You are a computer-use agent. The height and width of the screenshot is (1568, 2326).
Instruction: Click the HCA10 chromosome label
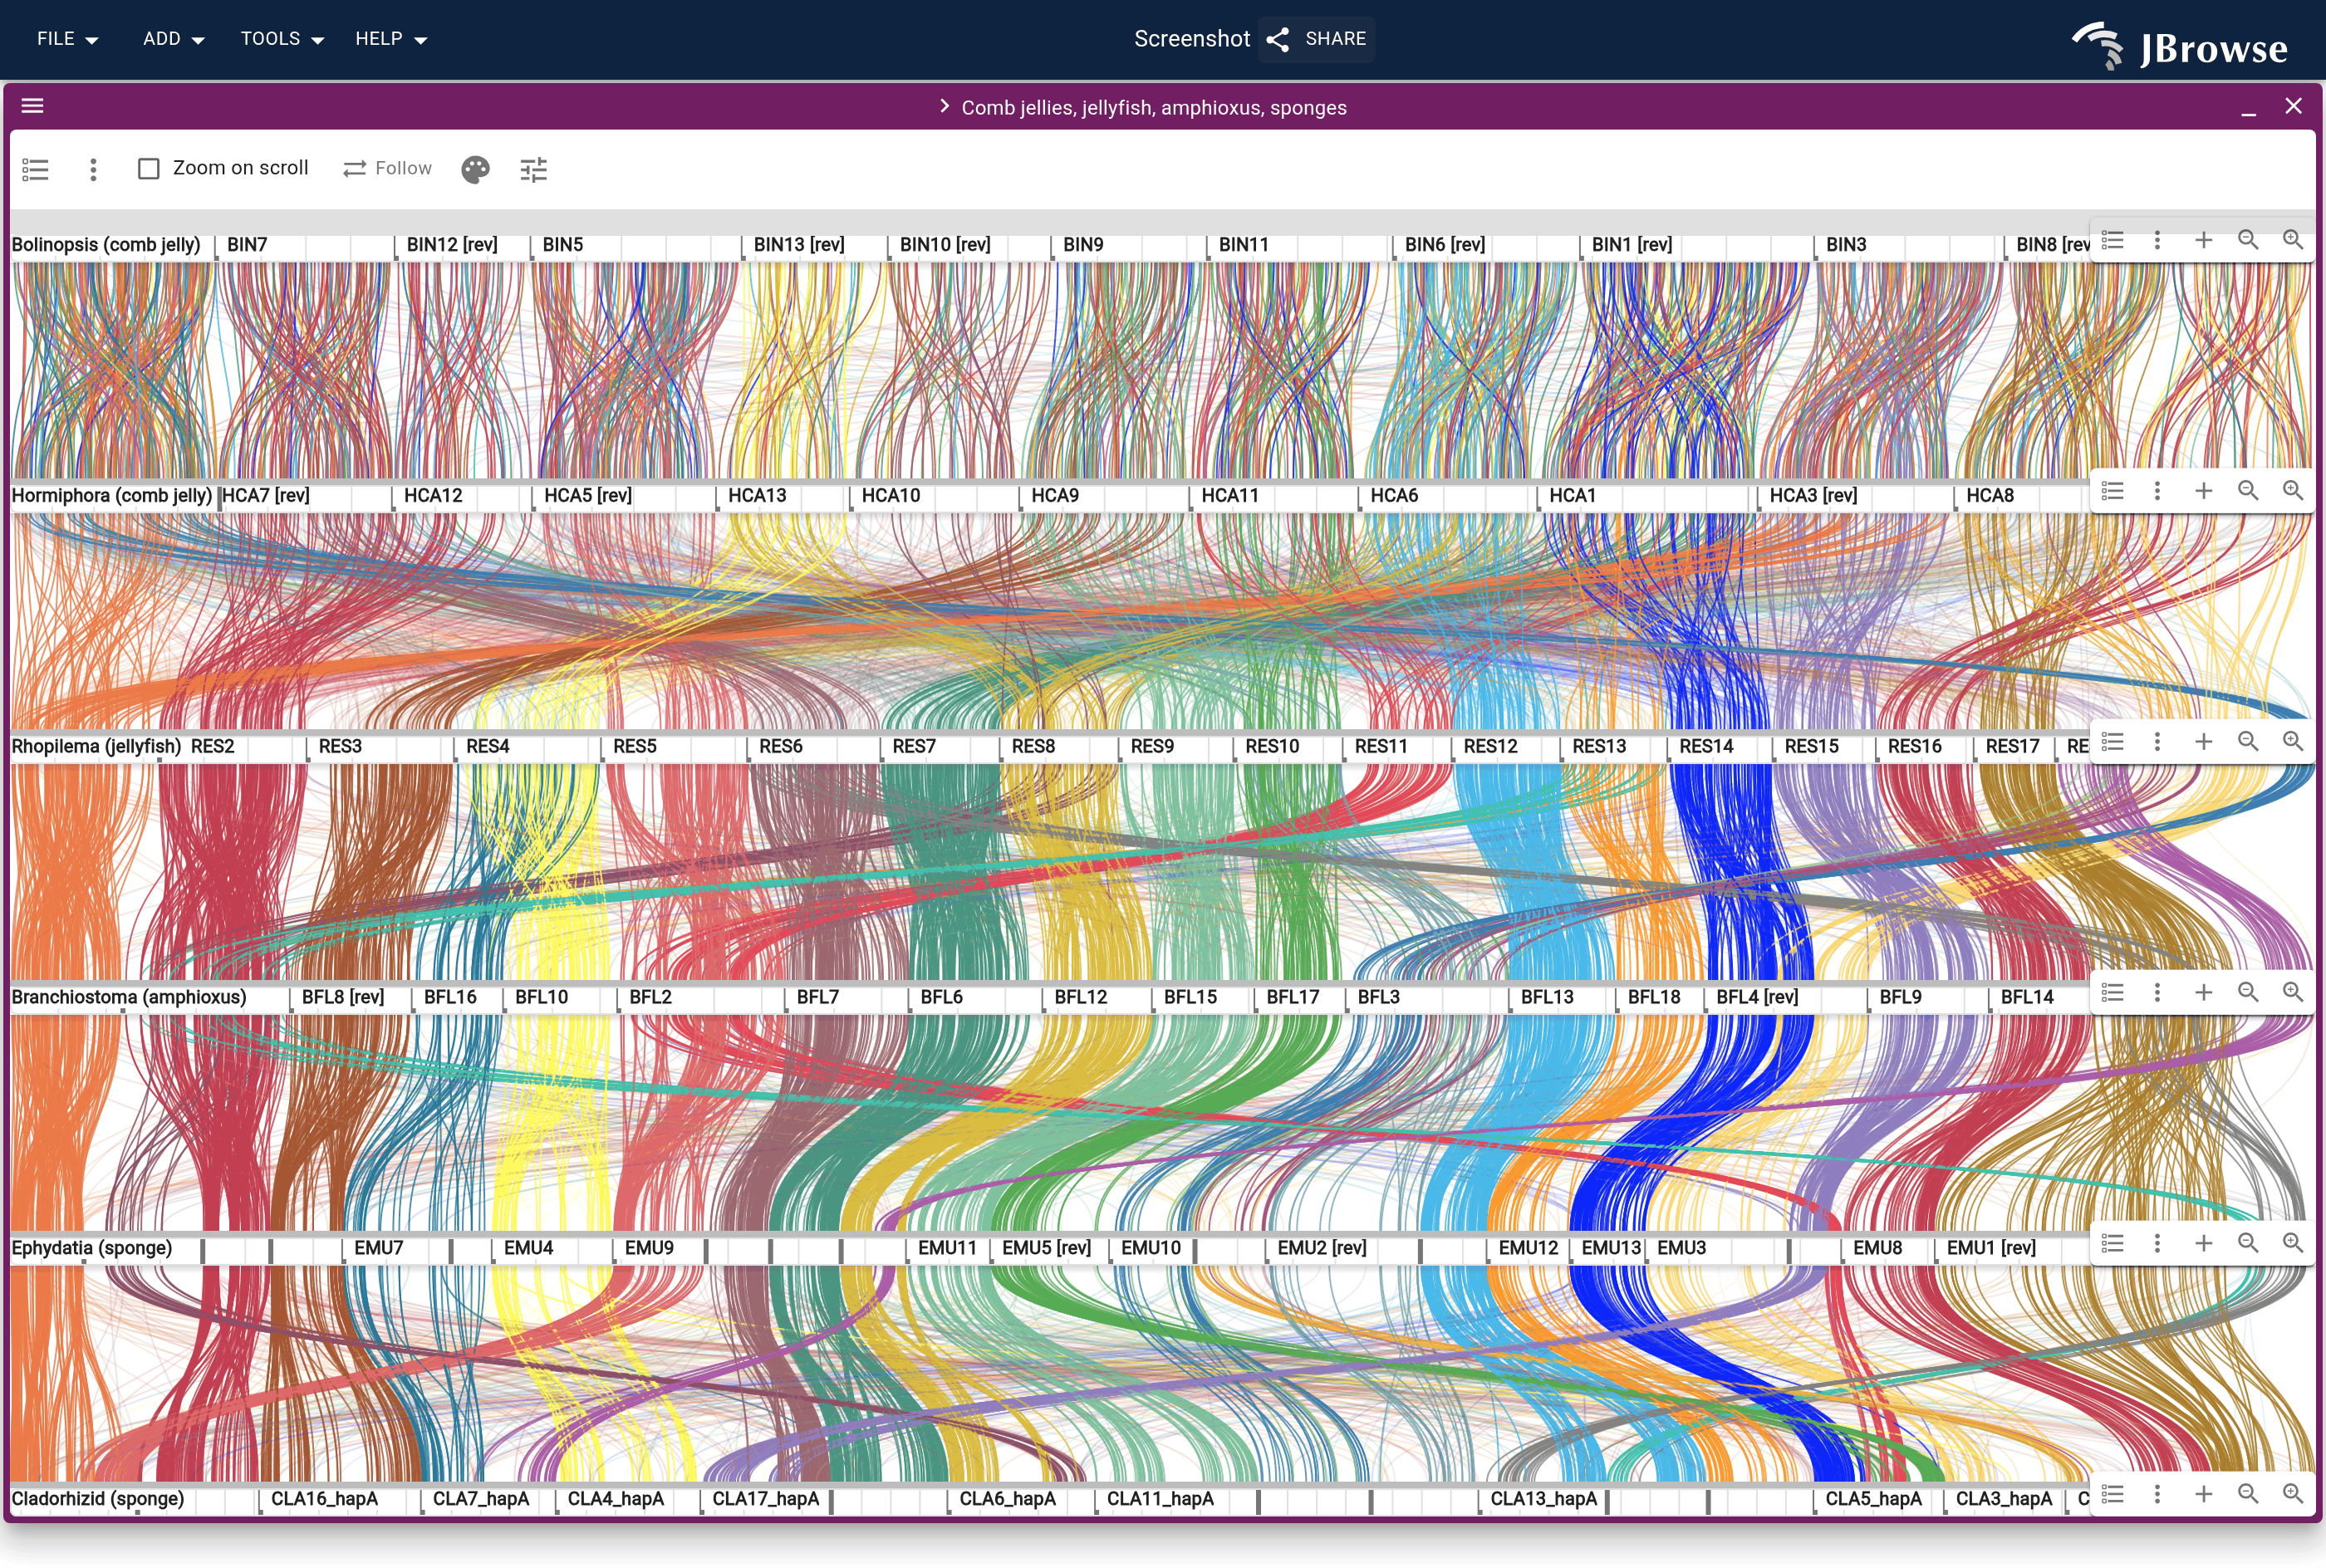tap(890, 496)
